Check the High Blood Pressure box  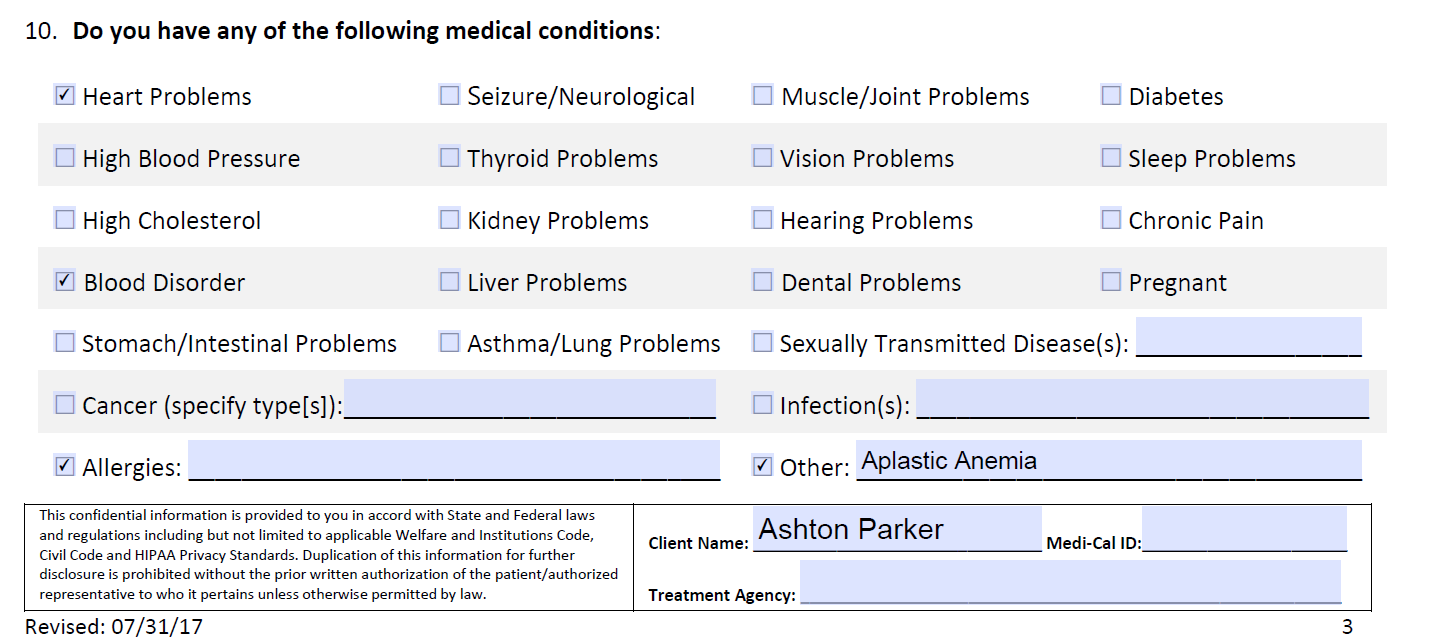pyautogui.click(x=65, y=158)
